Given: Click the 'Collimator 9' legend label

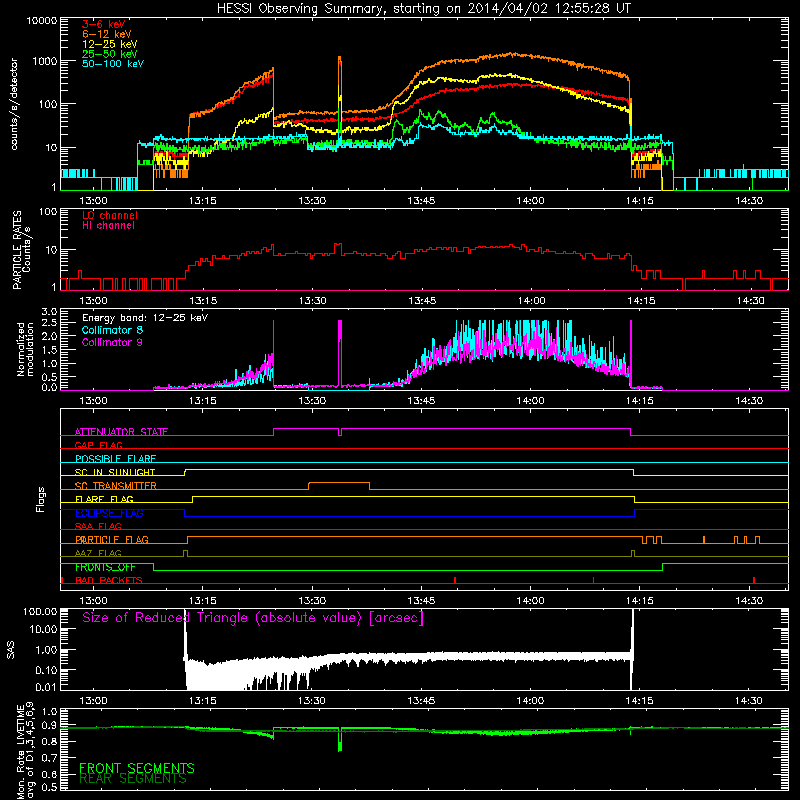Looking at the screenshot, I should tap(112, 342).
